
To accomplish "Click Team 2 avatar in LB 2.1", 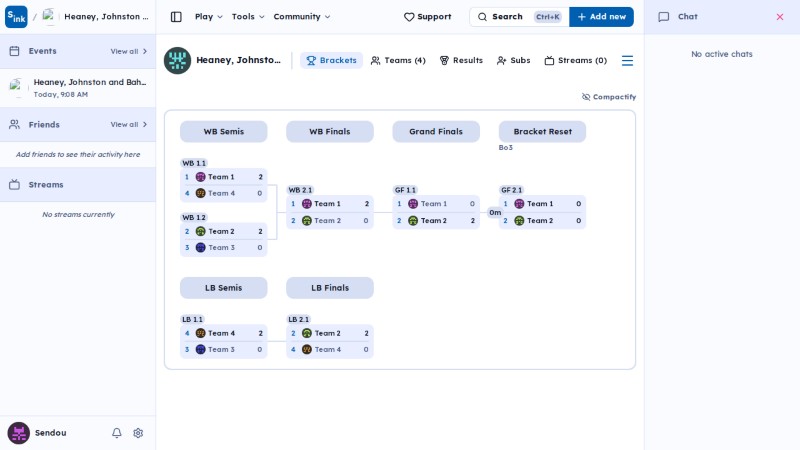I will pyautogui.click(x=307, y=333).
